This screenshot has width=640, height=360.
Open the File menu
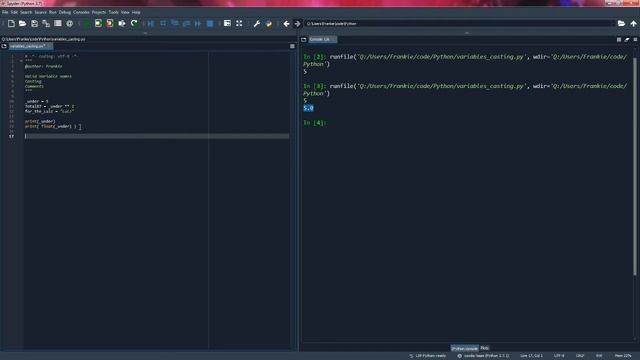[5, 12]
